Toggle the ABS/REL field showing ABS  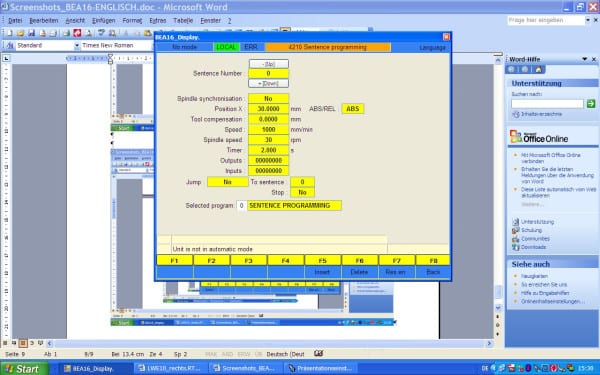pos(353,109)
